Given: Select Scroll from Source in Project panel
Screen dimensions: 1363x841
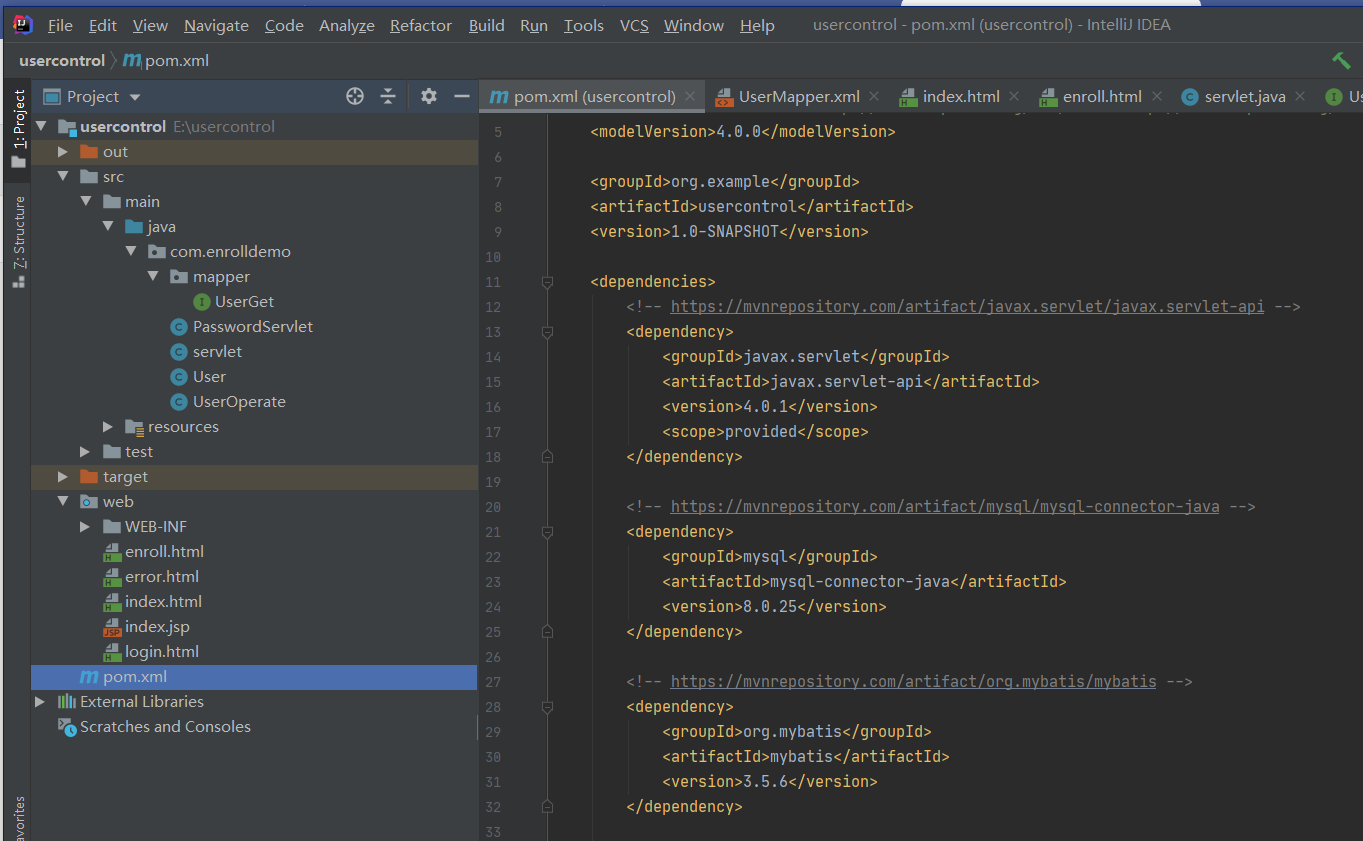Looking at the screenshot, I should click(x=355, y=96).
